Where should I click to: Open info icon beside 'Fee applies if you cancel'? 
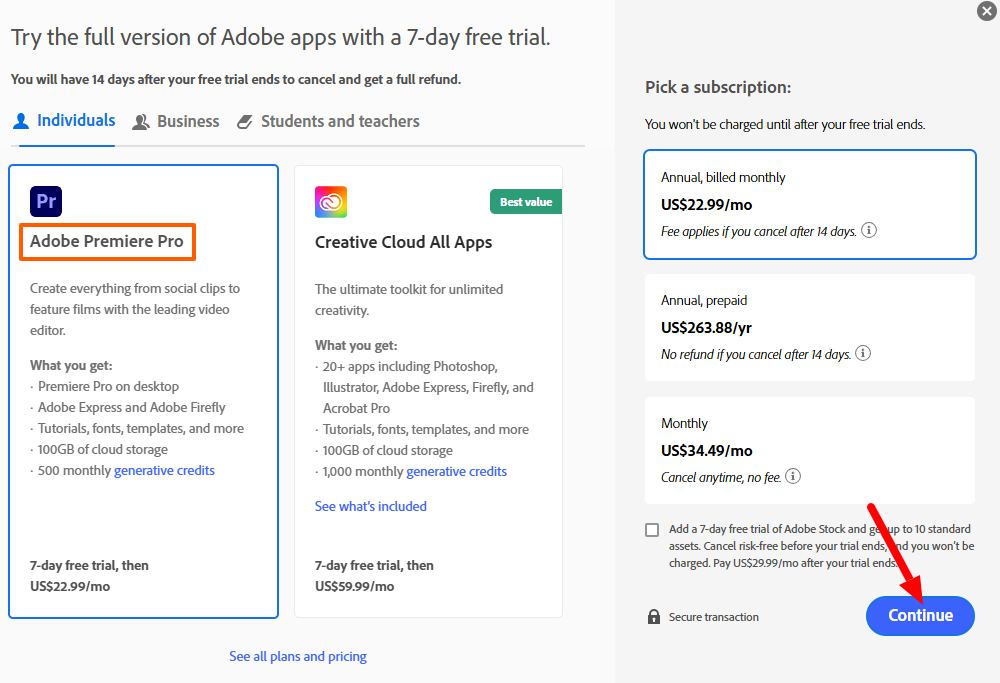coord(869,230)
